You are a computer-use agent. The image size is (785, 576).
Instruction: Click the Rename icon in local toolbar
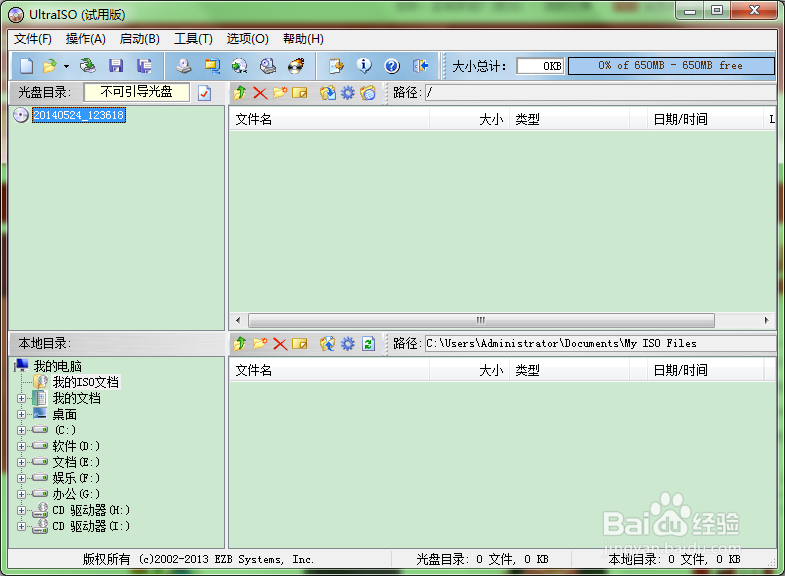pos(299,343)
